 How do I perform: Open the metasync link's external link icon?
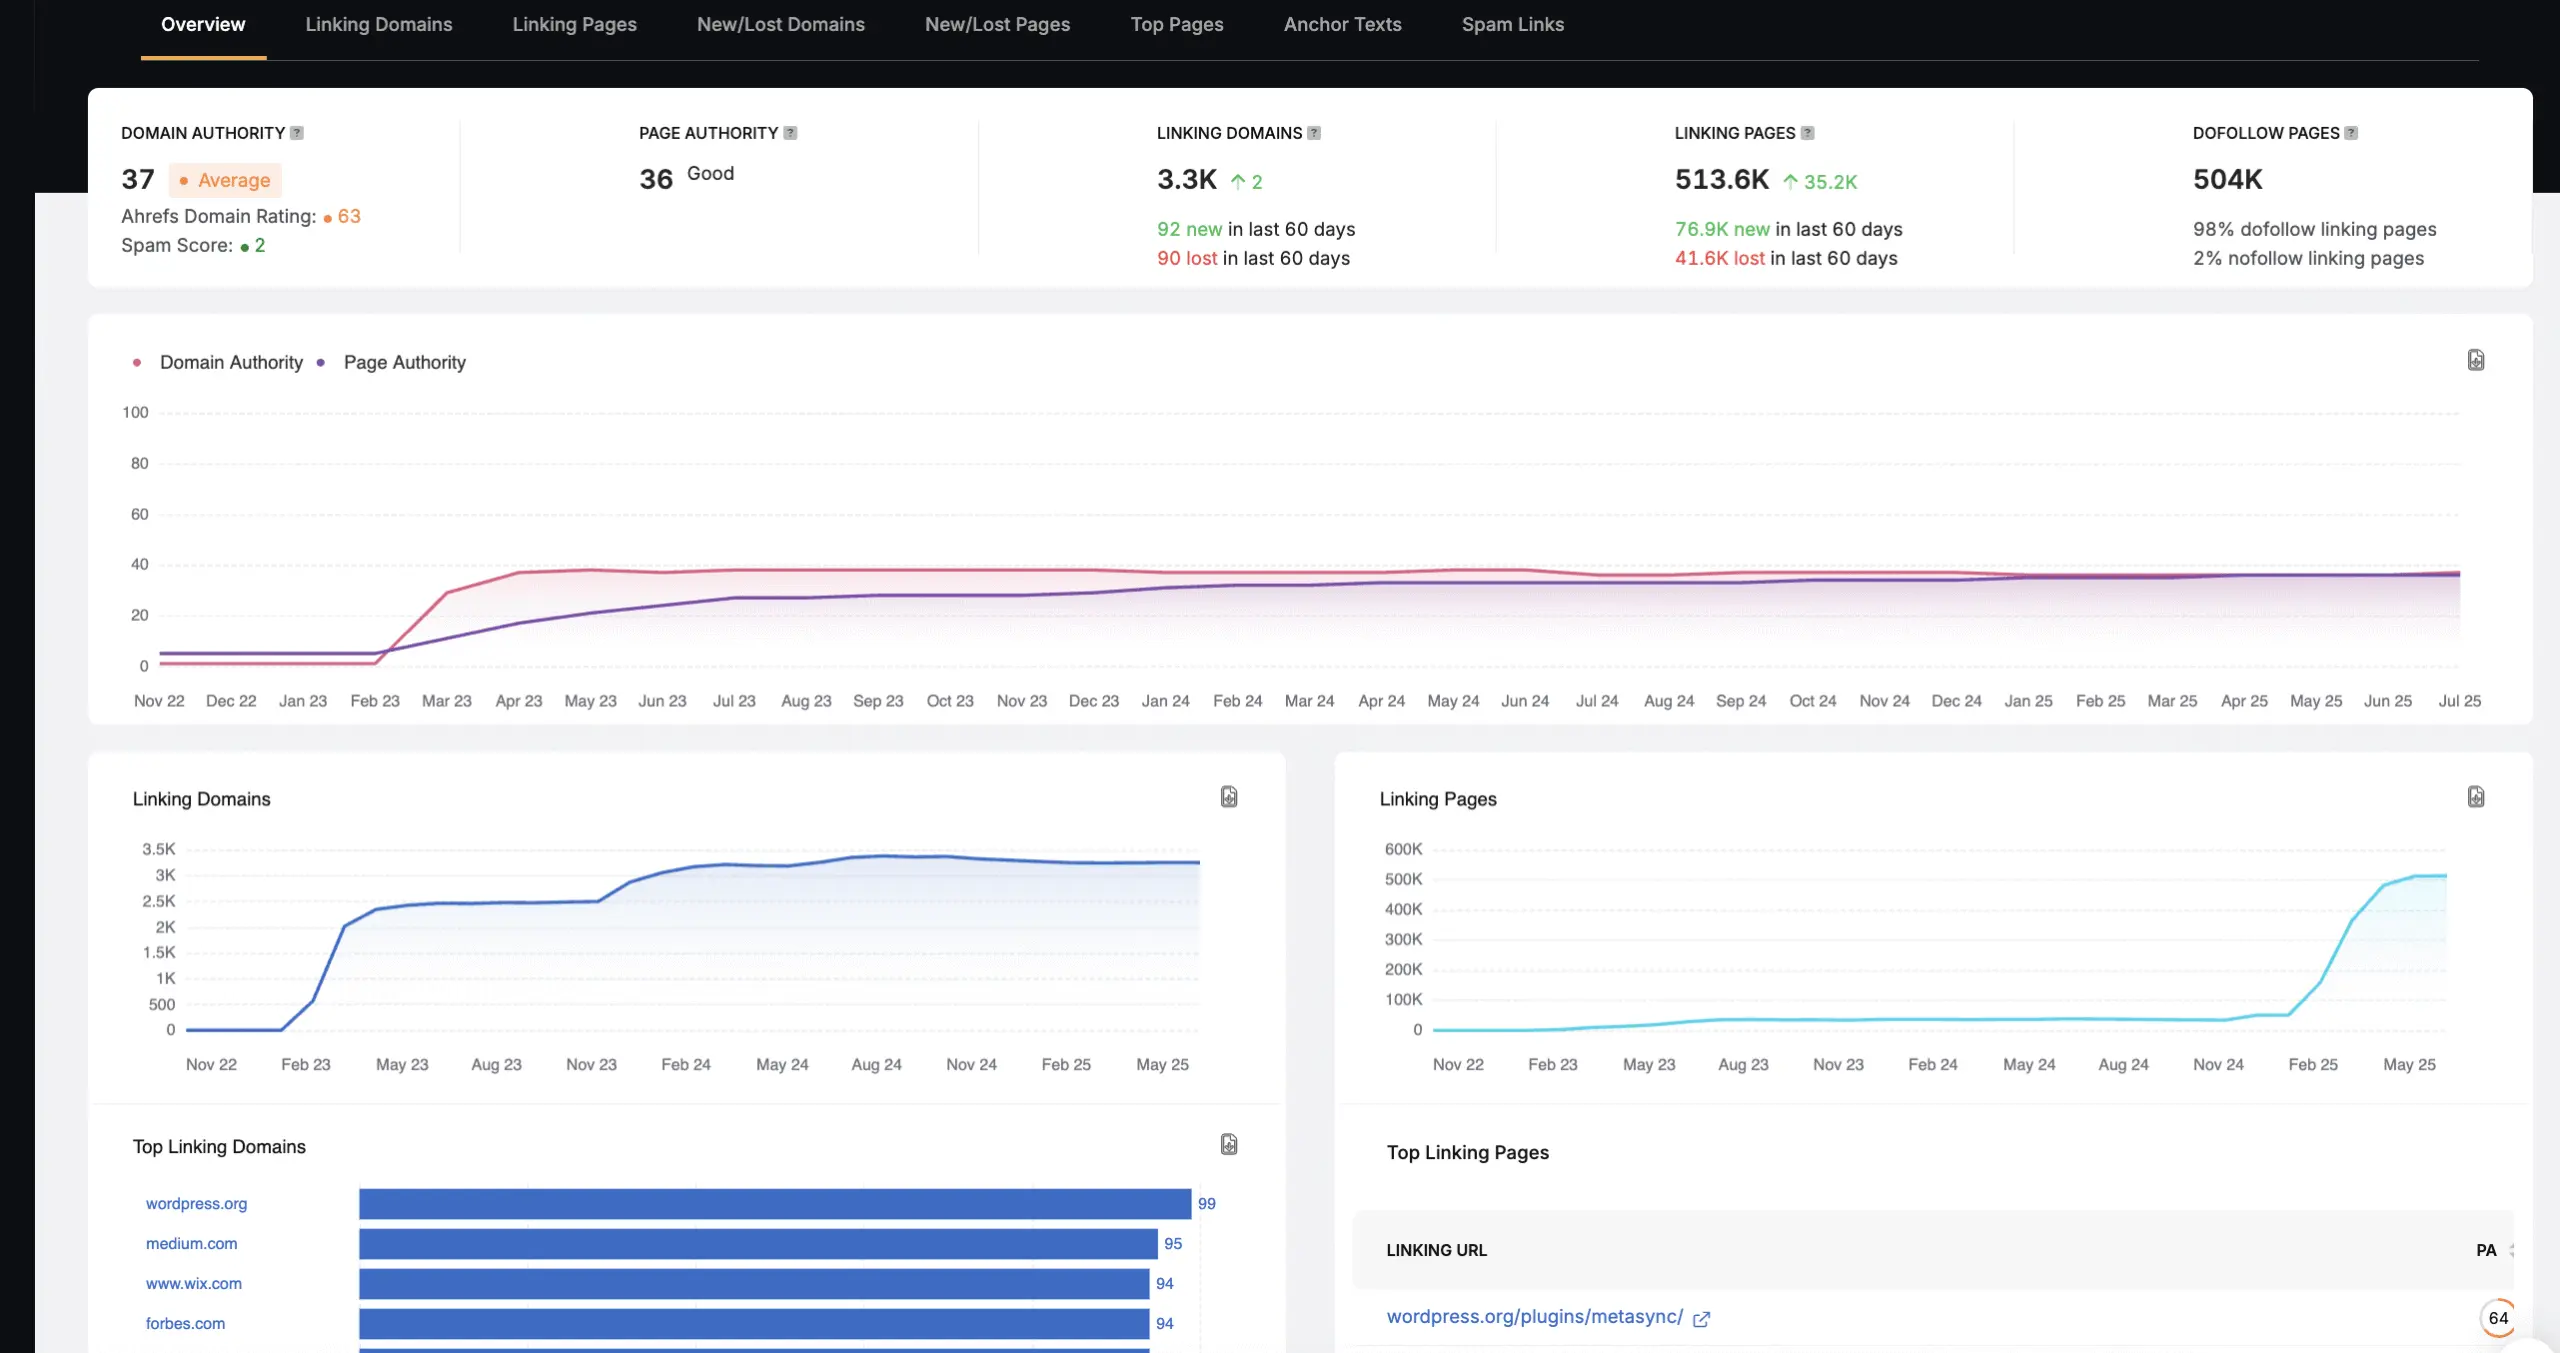click(x=1701, y=1319)
